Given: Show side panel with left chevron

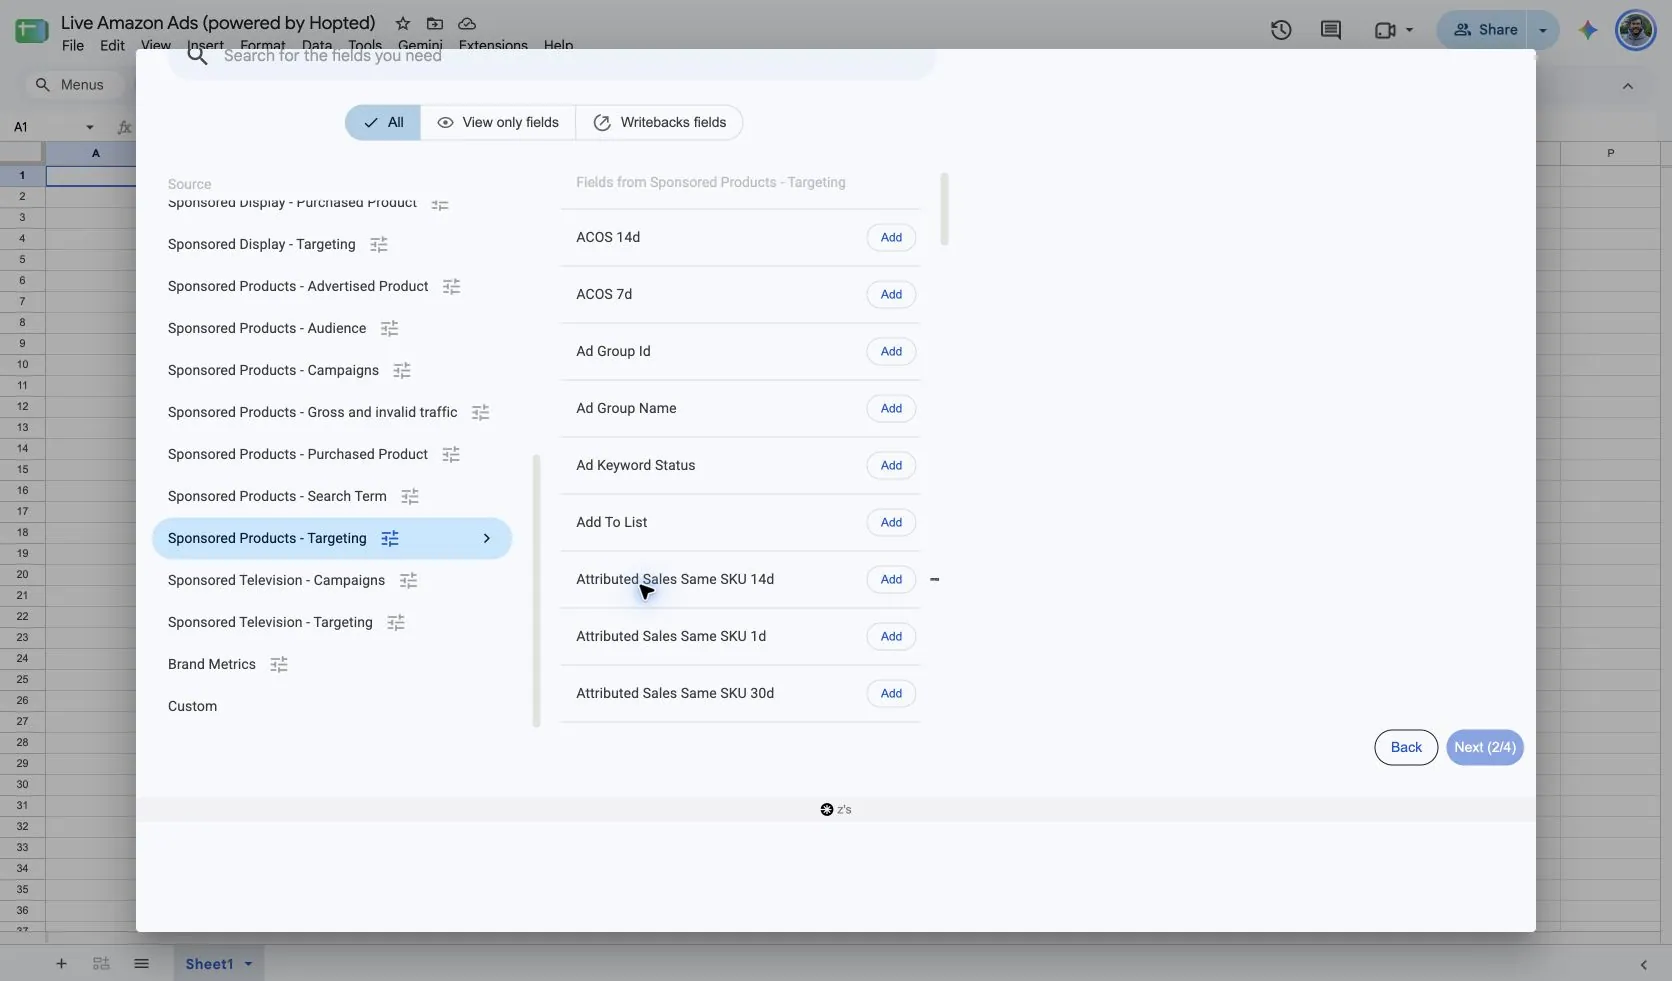Looking at the screenshot, I should tap(1644, 965).
